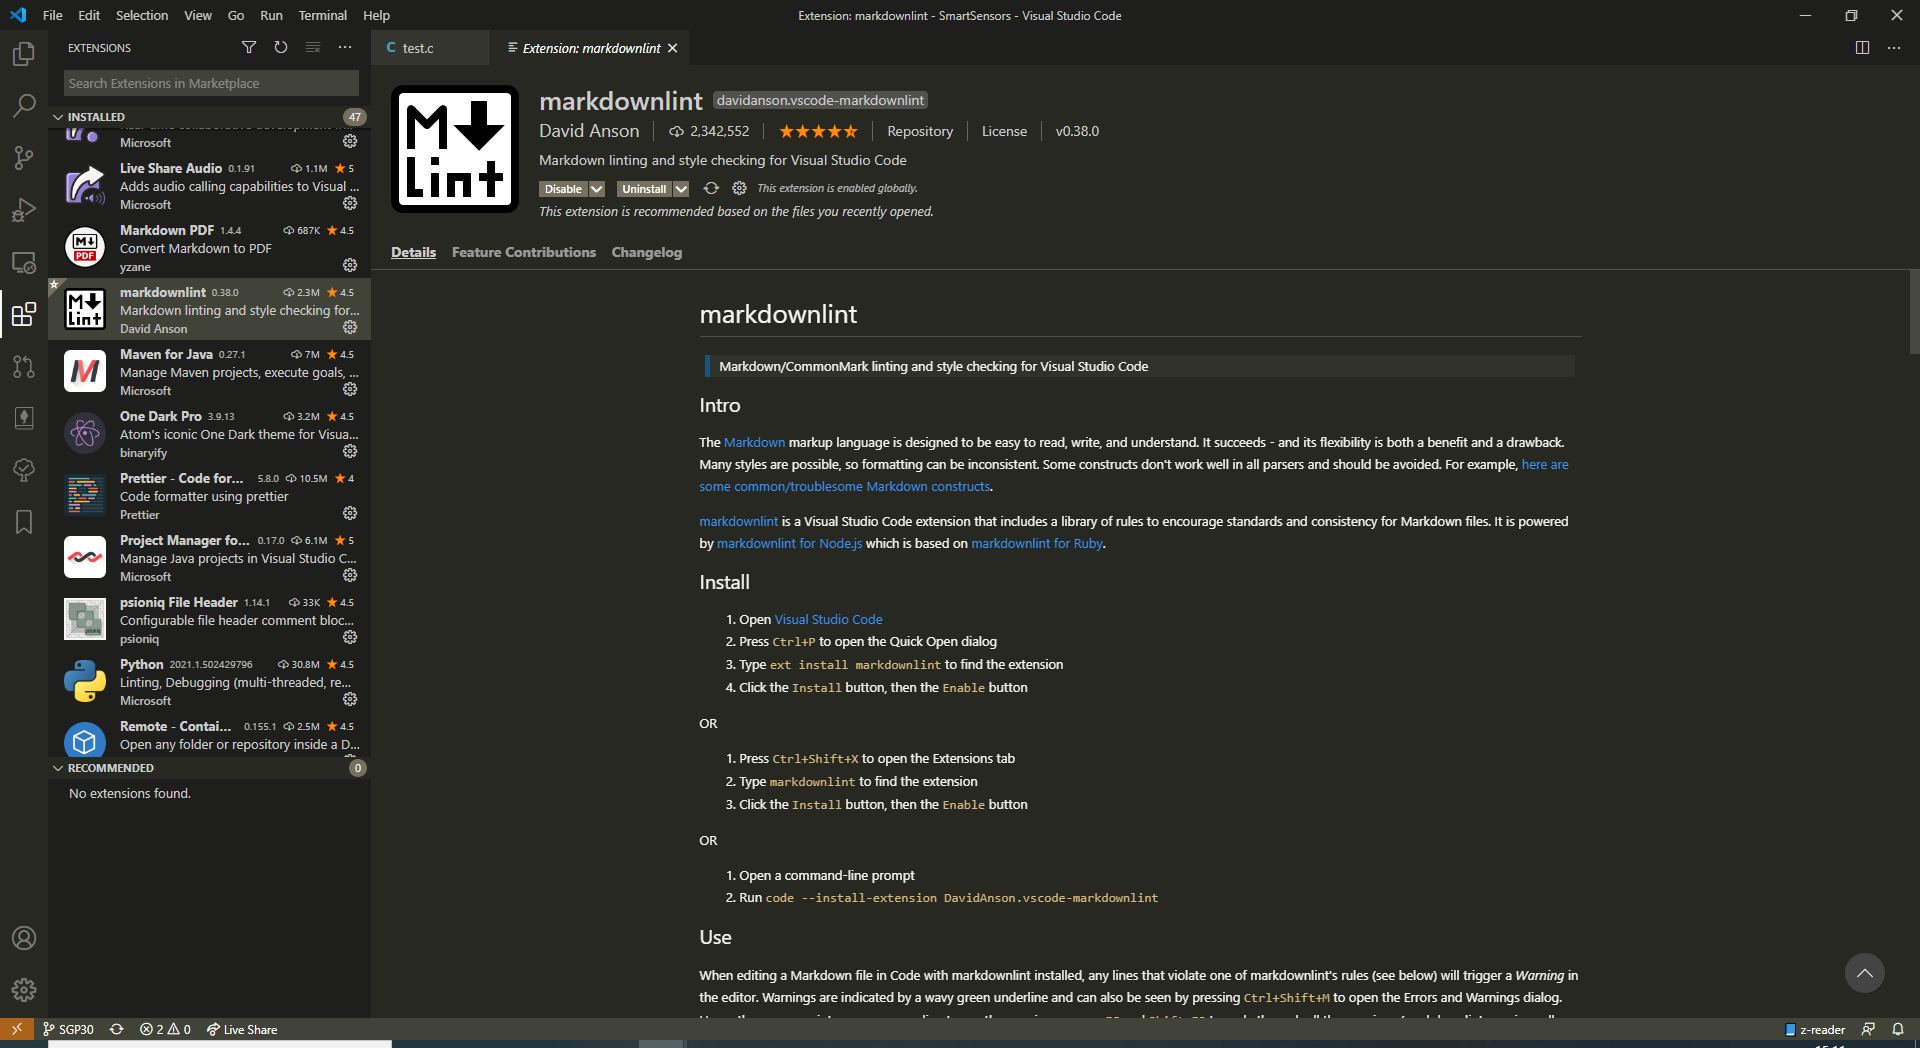
Task: Select the psioniq File Header extension
Action: click(210, 620)
